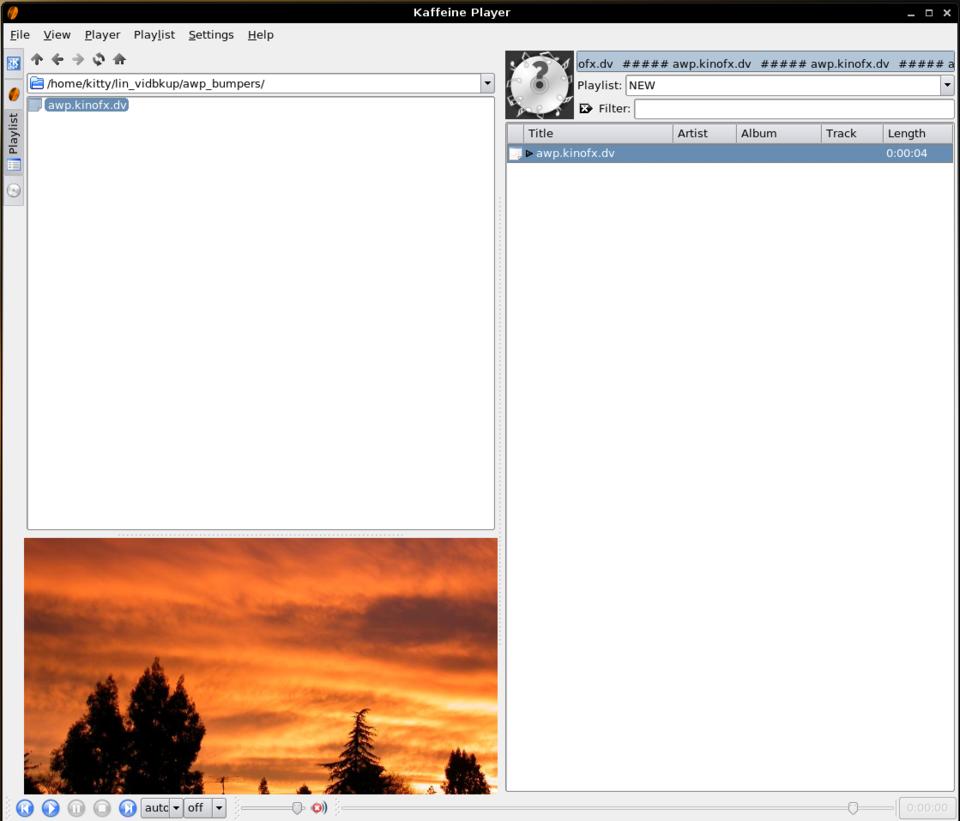Click the previous track button
This screenshot has width=960, height=821.
(25, 808)
